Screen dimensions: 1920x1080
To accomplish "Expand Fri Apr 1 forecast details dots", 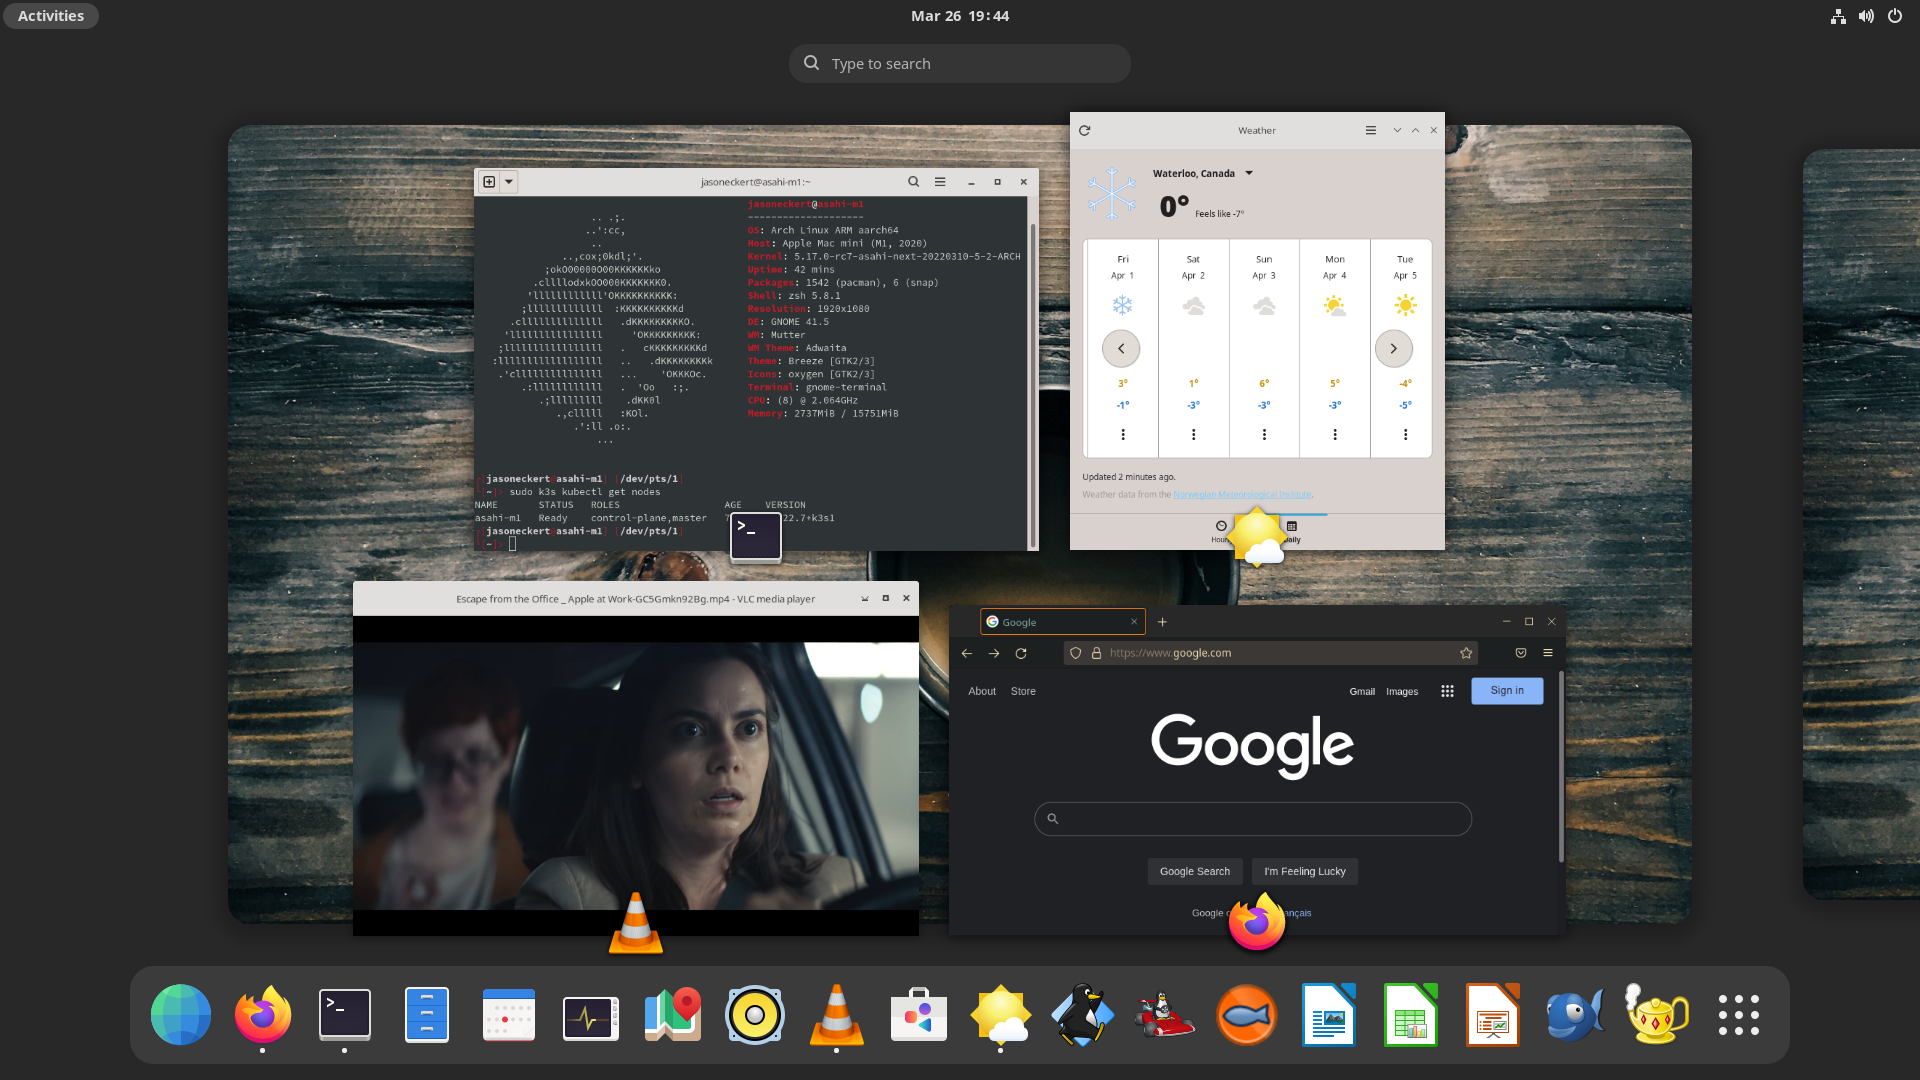I will (x=1123, y=434).
